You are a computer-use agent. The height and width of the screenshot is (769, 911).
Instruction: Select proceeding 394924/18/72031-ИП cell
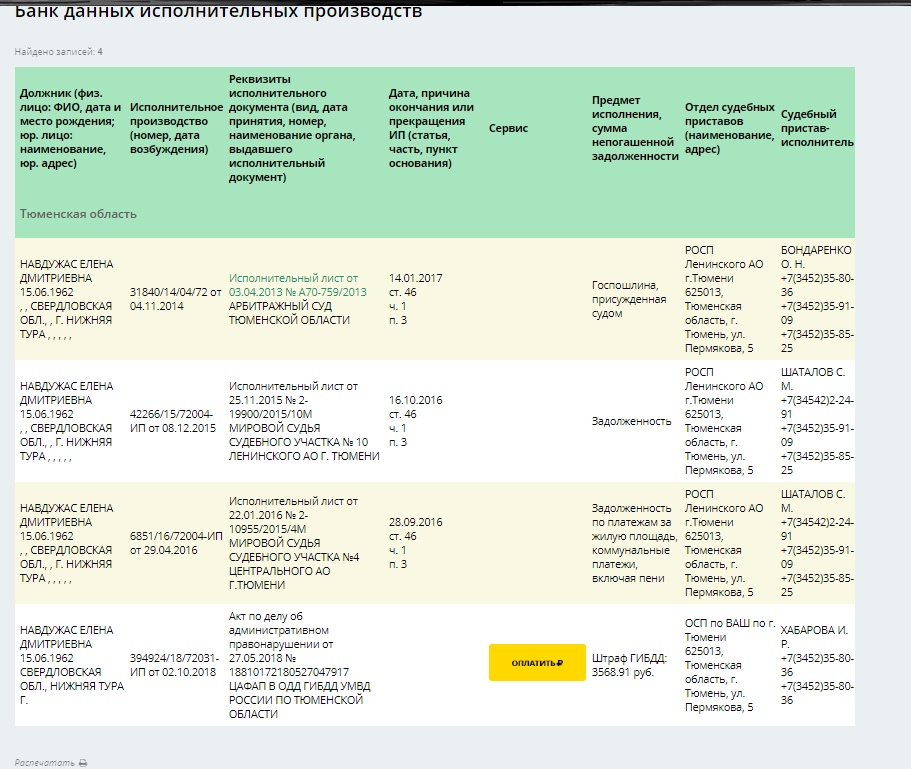174,665
